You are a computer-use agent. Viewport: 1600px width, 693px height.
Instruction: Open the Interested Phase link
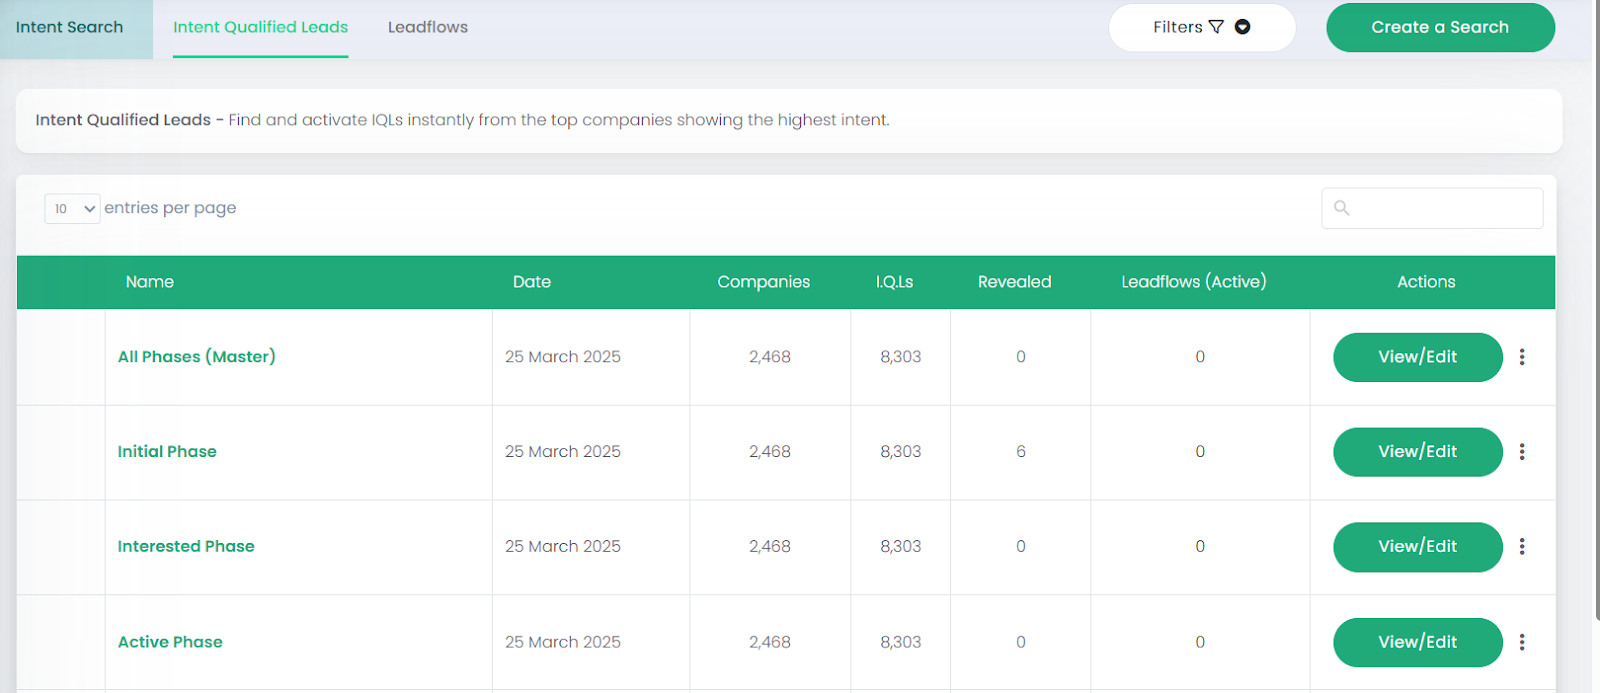pyautogui.click(x=186, y=547)
